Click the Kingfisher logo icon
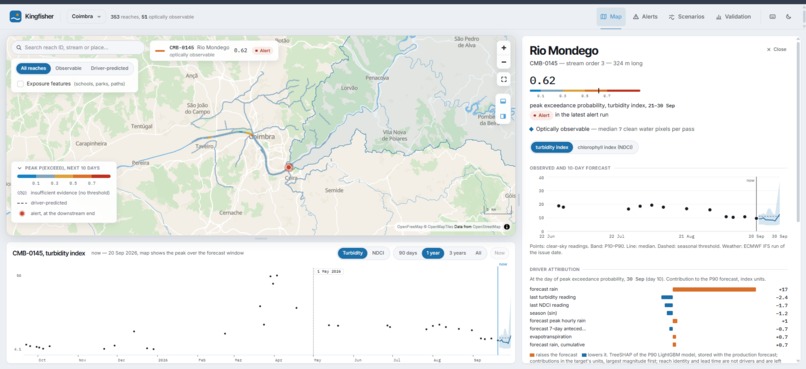This screenshot has height=369, width=806. 15,16
